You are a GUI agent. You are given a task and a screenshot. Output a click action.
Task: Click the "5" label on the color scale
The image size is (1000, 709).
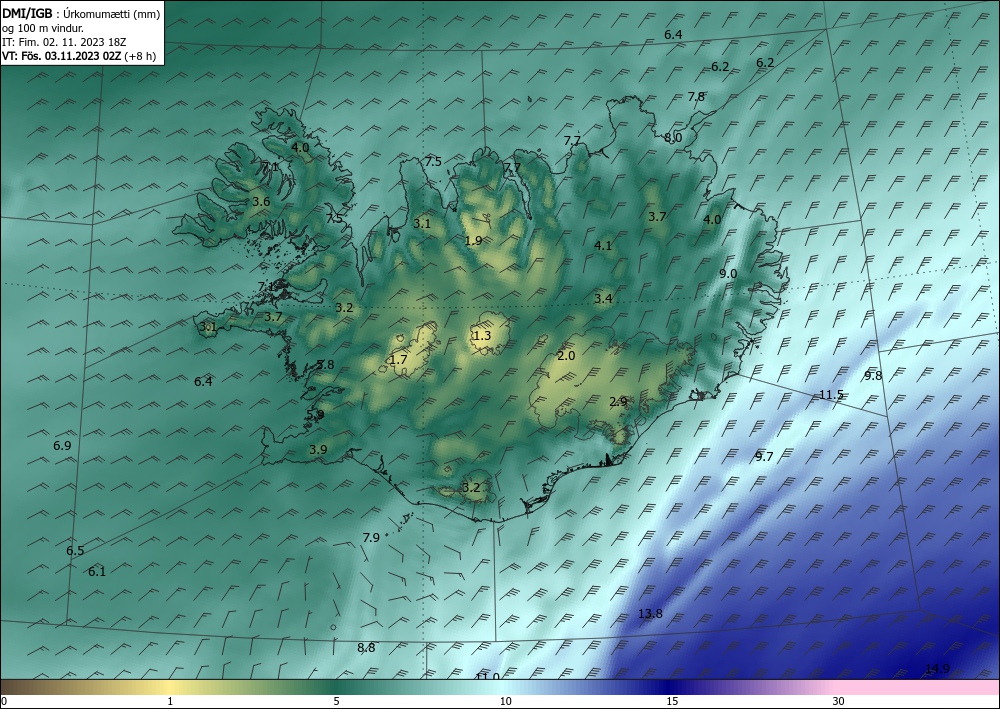pos(335,701)
